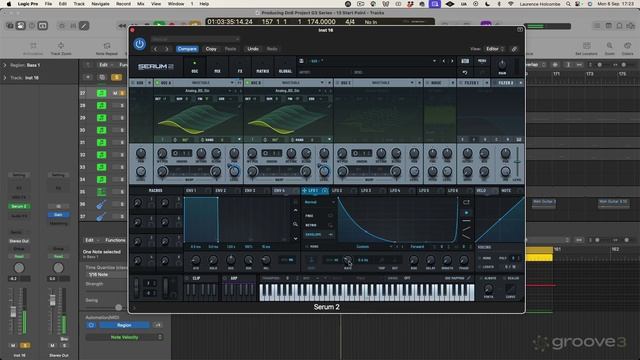Solo track 27 in track list

pos(122,93)
